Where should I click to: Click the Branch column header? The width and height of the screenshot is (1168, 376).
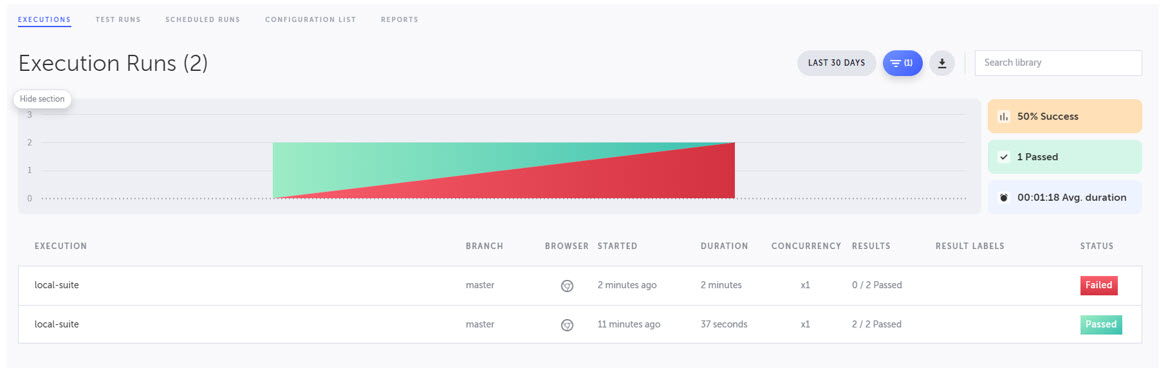click(484, 246)
